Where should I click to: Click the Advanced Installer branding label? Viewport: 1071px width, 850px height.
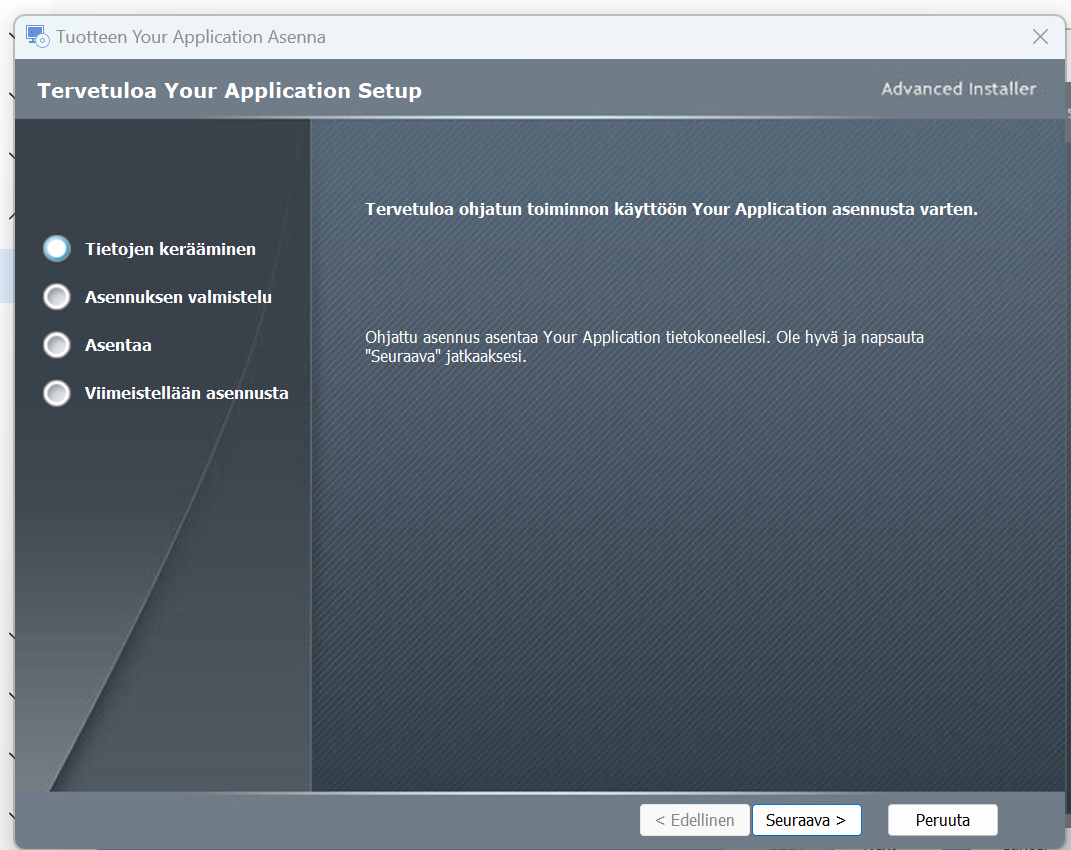[x=958, y=89]
